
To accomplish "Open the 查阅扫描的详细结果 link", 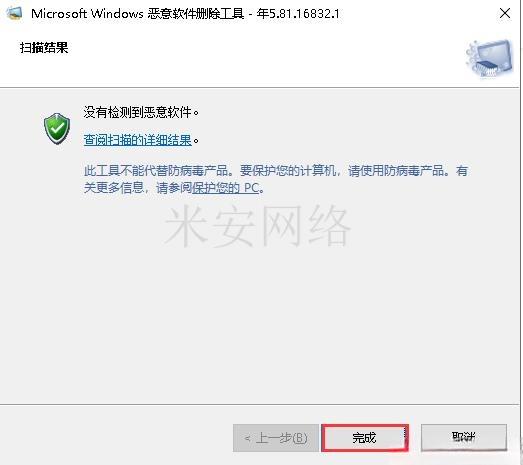I will [138, 140].
